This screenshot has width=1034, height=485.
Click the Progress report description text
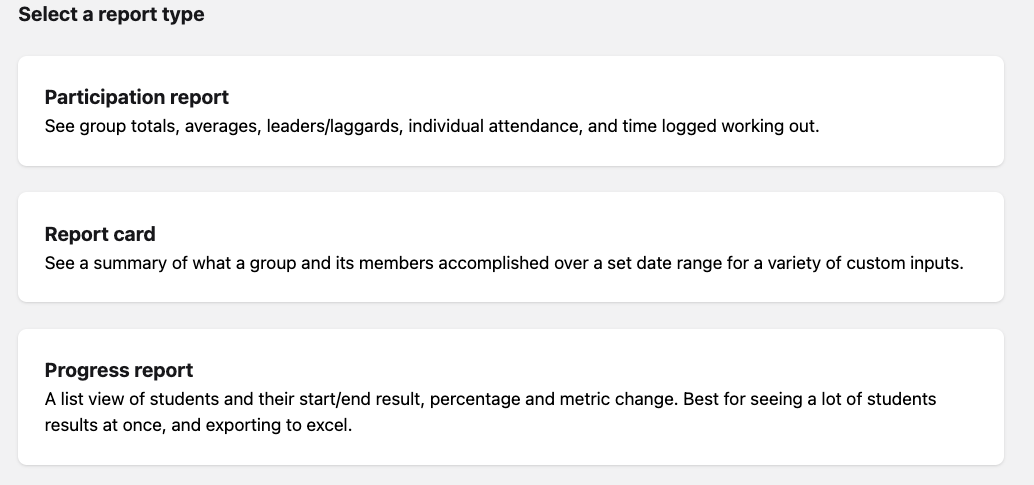tap(490, 399)
